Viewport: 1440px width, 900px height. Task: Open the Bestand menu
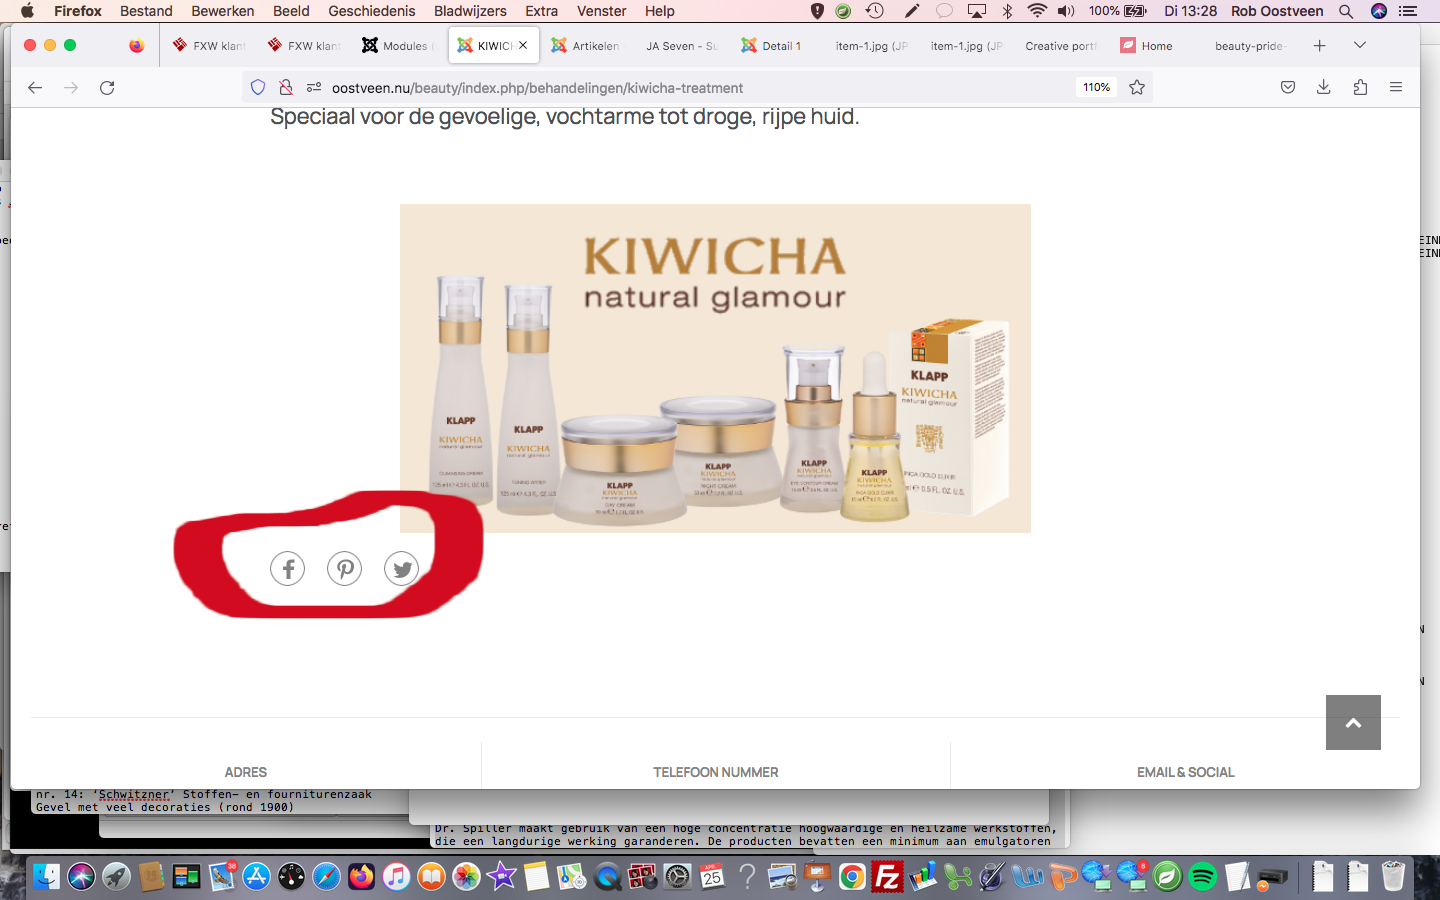pyautogui.click(x=146, y=11)
